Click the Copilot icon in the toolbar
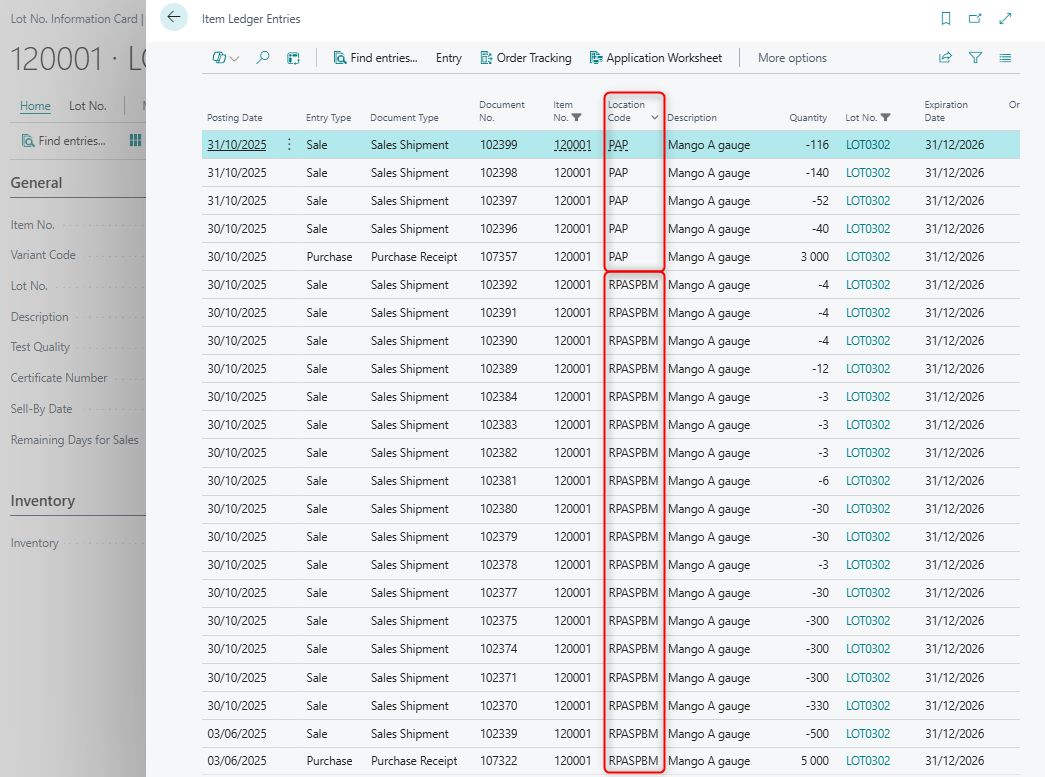1045x777 pixels. click(220, 58)
